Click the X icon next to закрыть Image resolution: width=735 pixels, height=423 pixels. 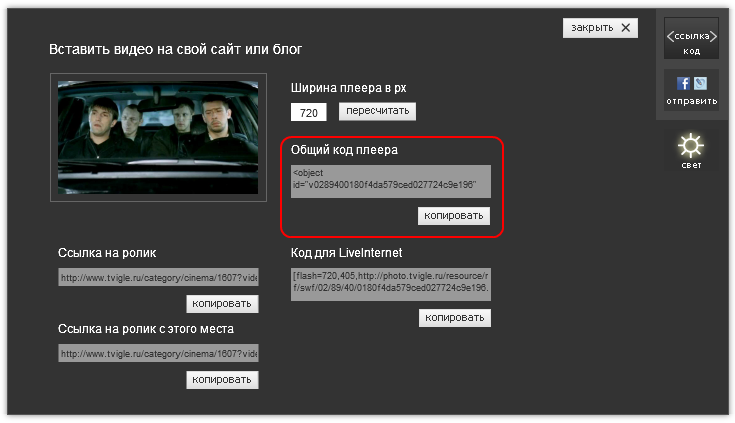pos(627,28)
